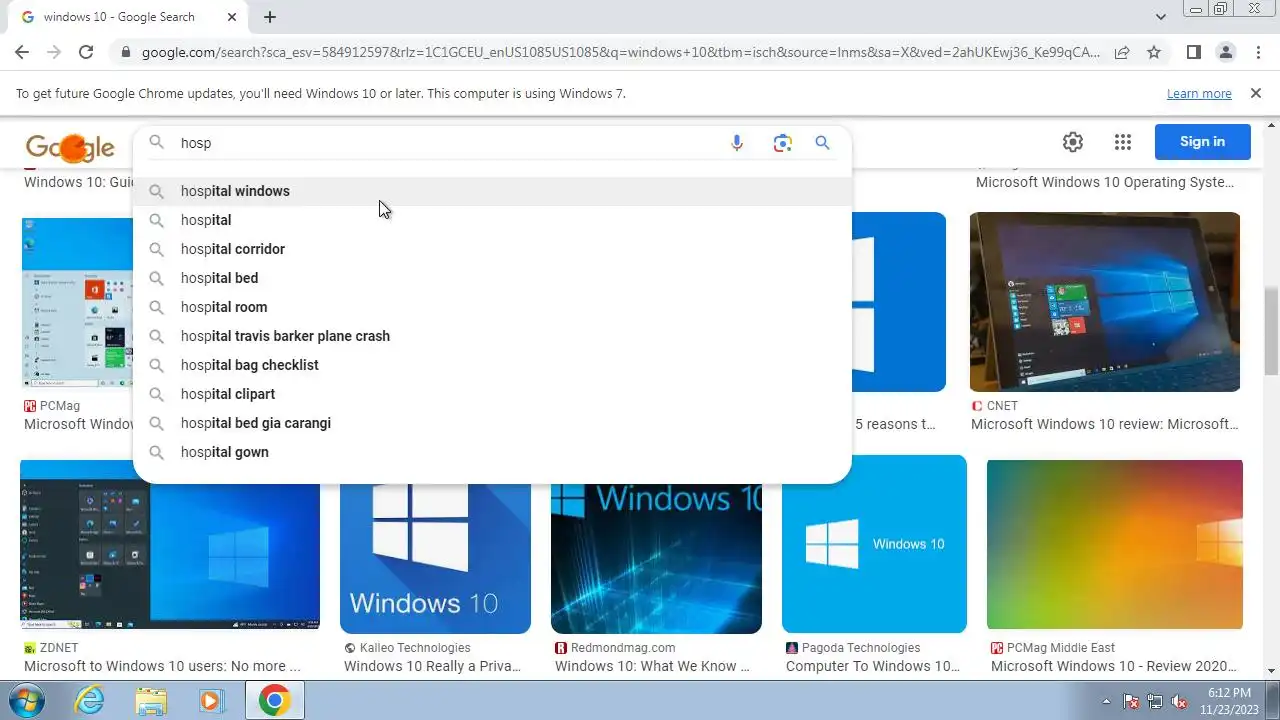Reload the current page
The width and height of the screenshot is (1280, 720).
click(x=86, y=52)
